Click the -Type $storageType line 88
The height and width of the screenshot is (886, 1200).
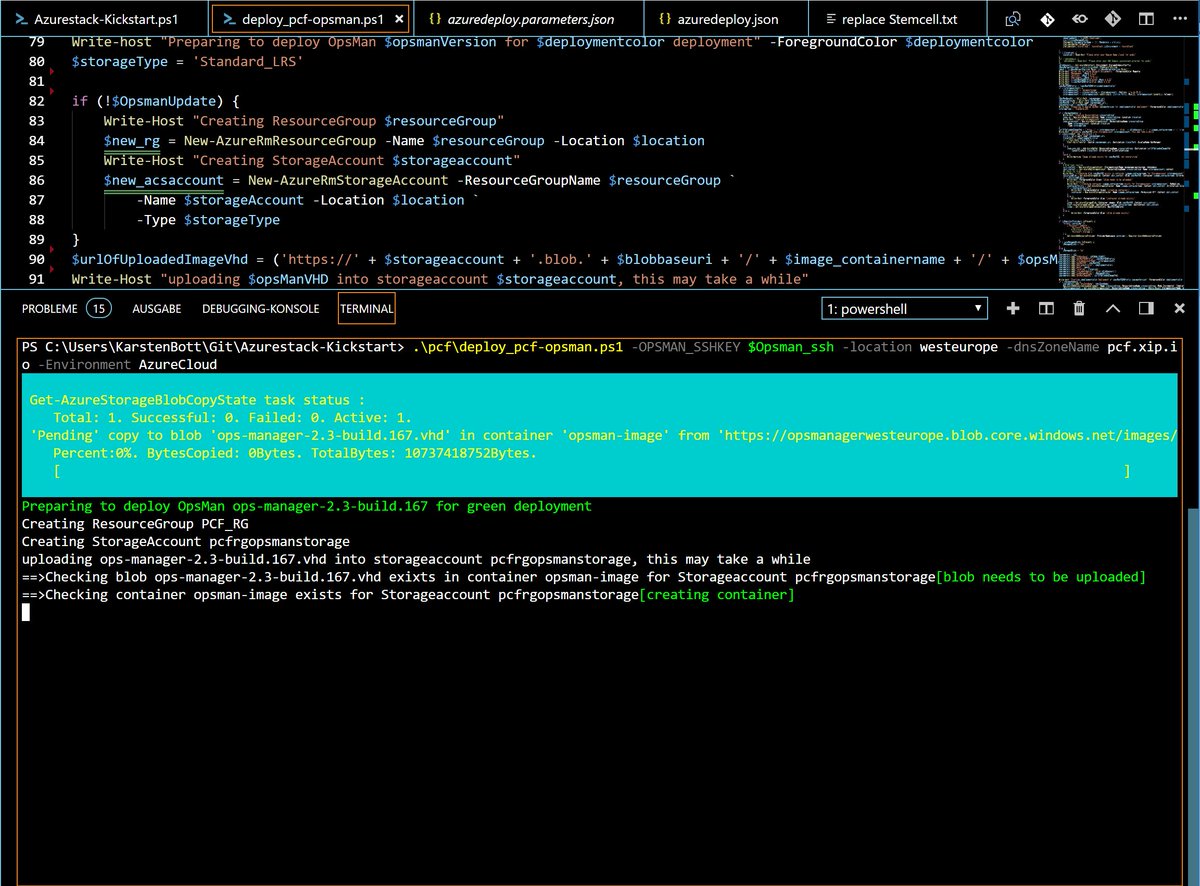click(208, 220)
